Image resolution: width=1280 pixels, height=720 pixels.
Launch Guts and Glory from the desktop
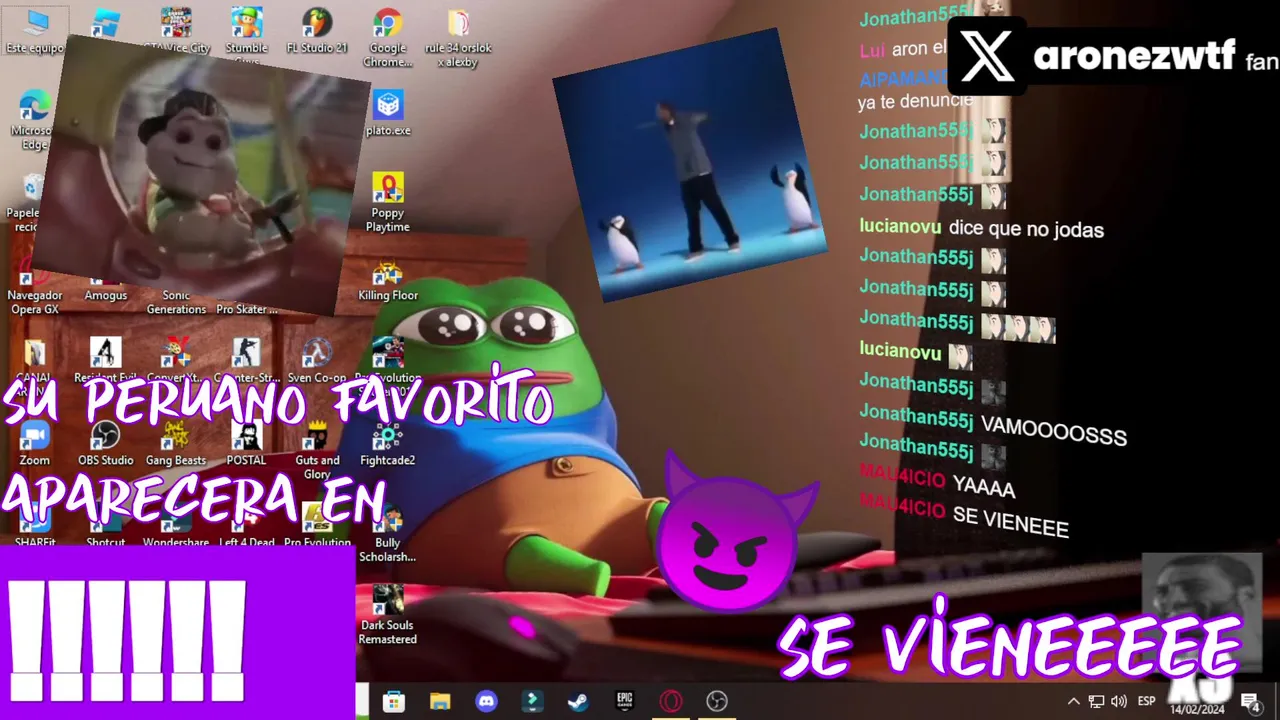[317, 450]
